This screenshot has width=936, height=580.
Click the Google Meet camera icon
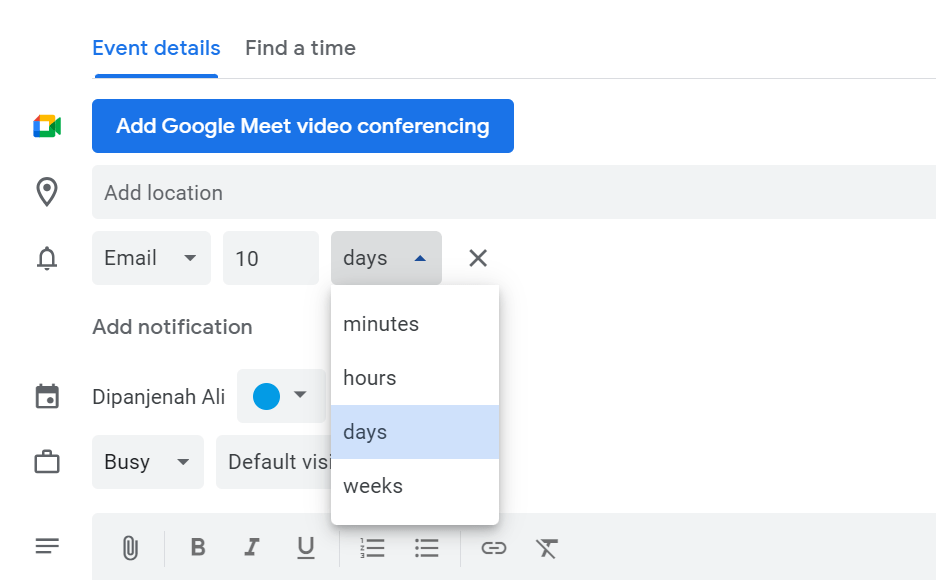[x=47, y=126]
